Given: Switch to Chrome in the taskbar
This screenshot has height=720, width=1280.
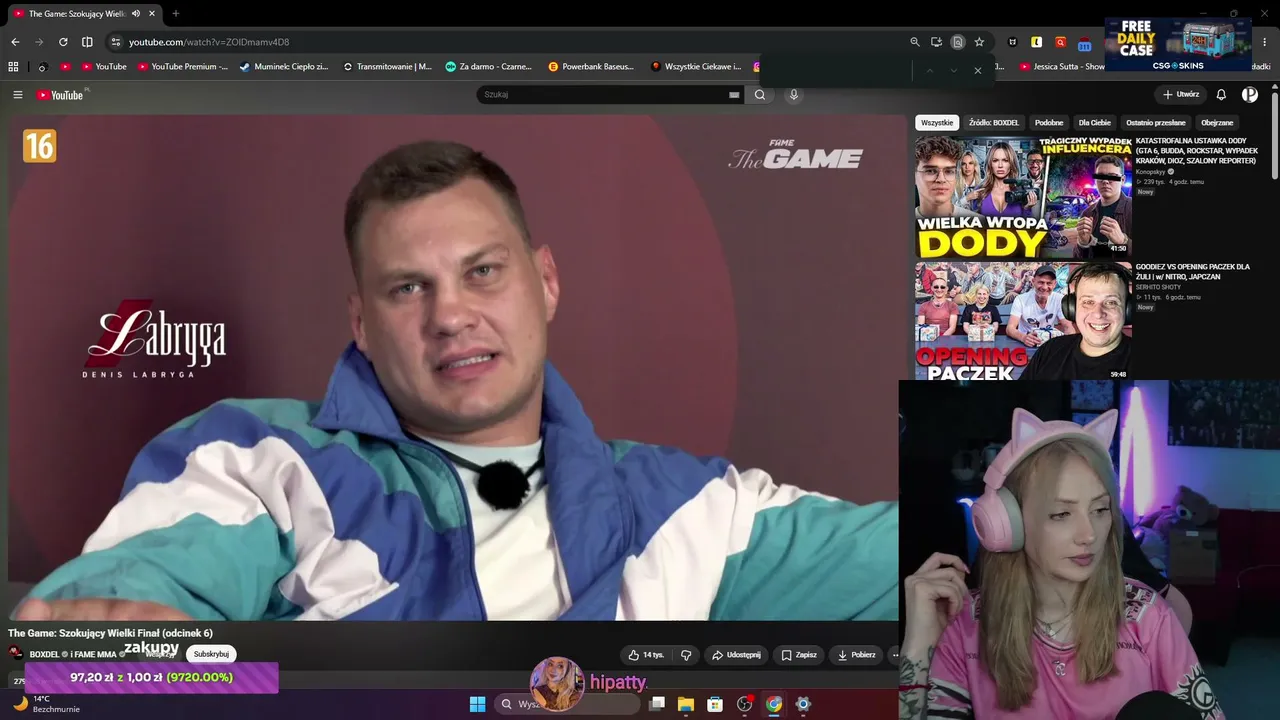Looking at the screenshot, I should tap(774, 704).
